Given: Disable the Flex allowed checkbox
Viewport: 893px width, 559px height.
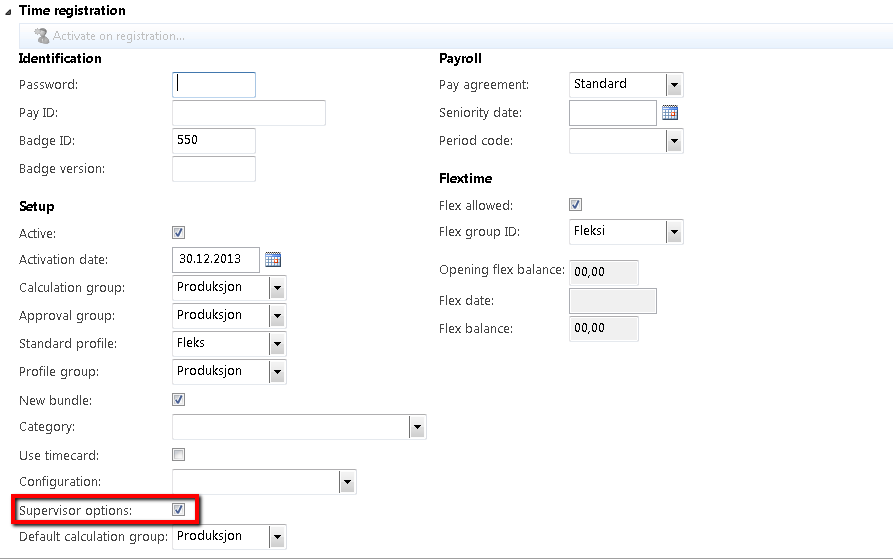Looking at the screenshot, I should pyautogui.click(x=575, y=205).
